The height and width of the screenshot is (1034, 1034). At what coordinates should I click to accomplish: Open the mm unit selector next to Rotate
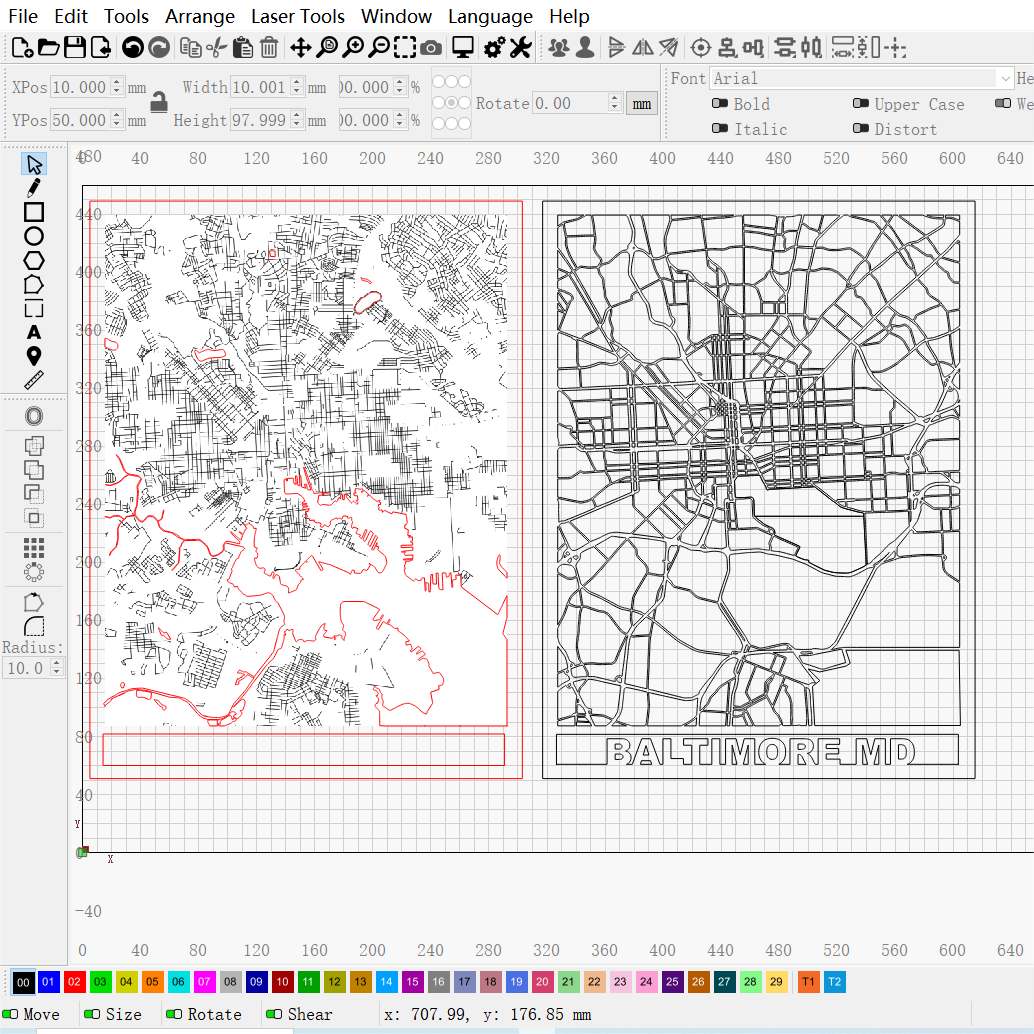click(x=641, y=103)
